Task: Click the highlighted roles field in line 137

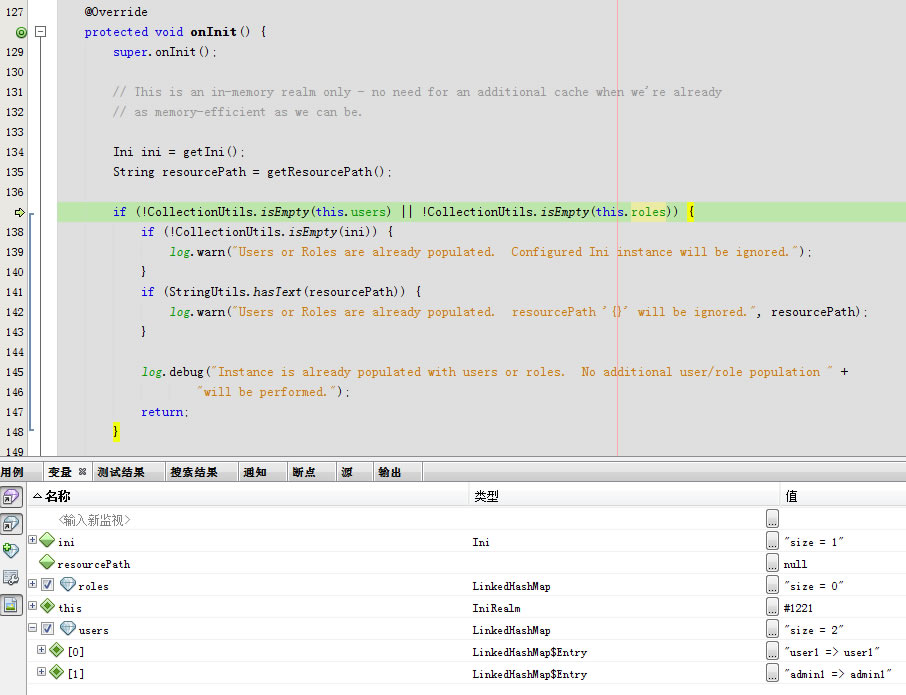Action: 648,212
